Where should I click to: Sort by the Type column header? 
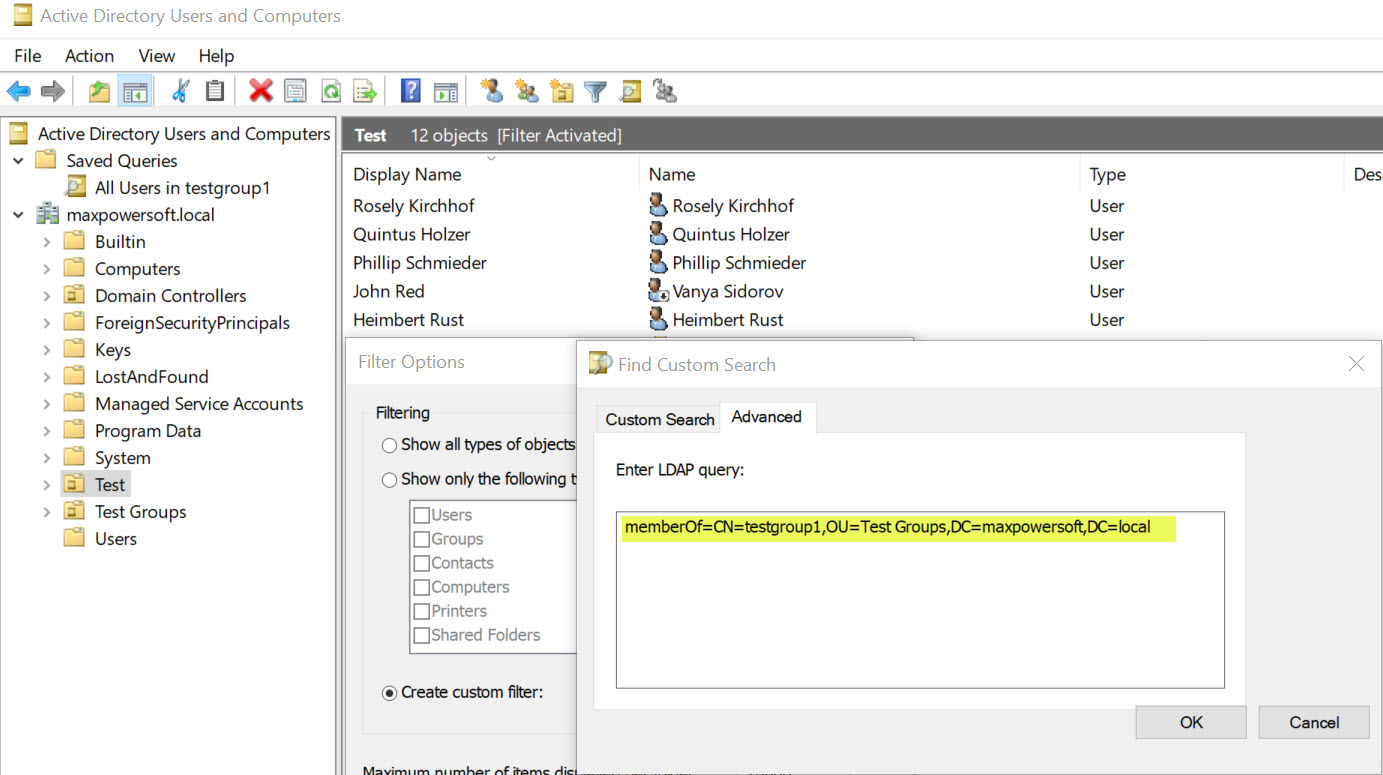pyautogui.click(x=1212, y=174)
